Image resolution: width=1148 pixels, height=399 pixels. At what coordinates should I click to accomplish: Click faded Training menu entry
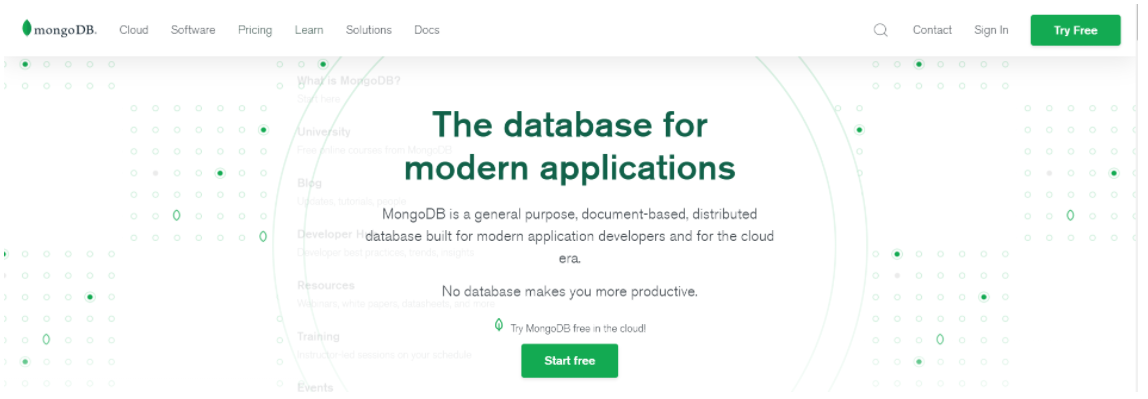pyautogui.click(x=318, y=337)
